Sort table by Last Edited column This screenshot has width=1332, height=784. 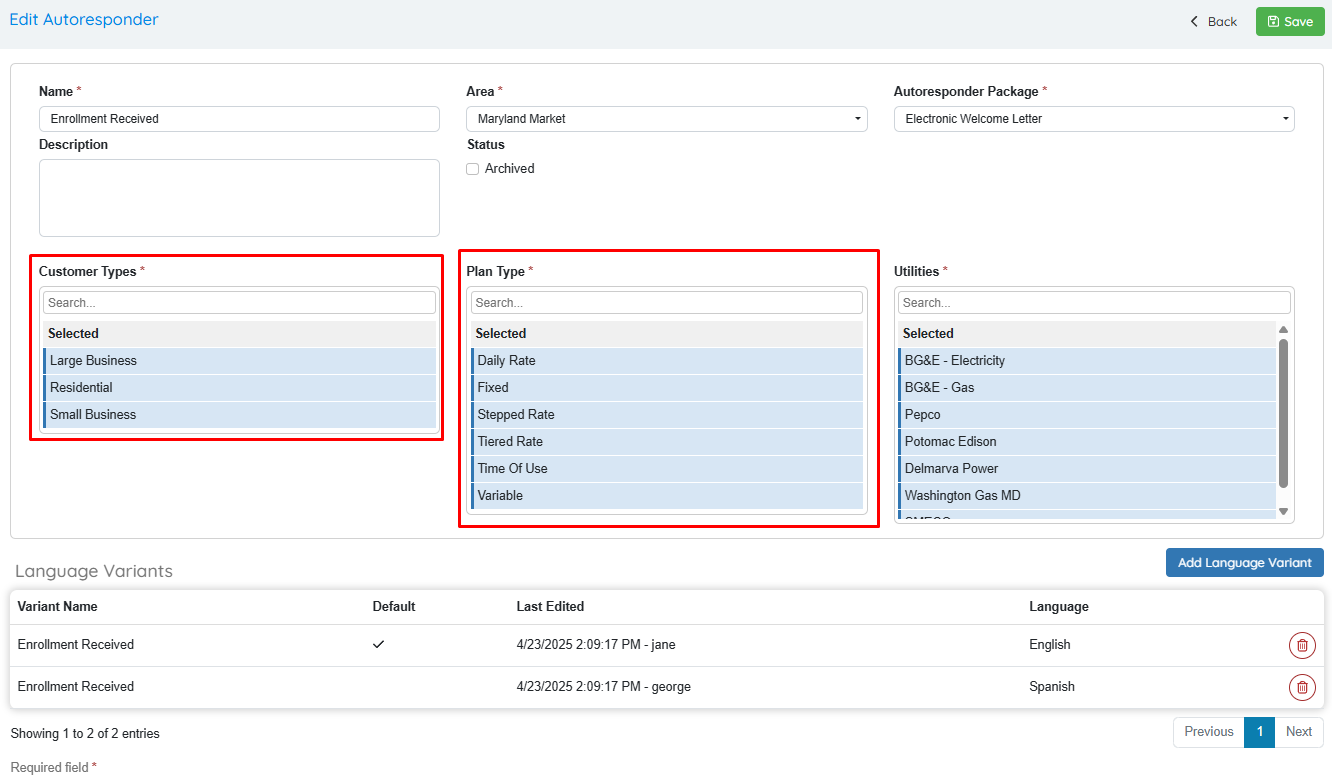point(550,607)
